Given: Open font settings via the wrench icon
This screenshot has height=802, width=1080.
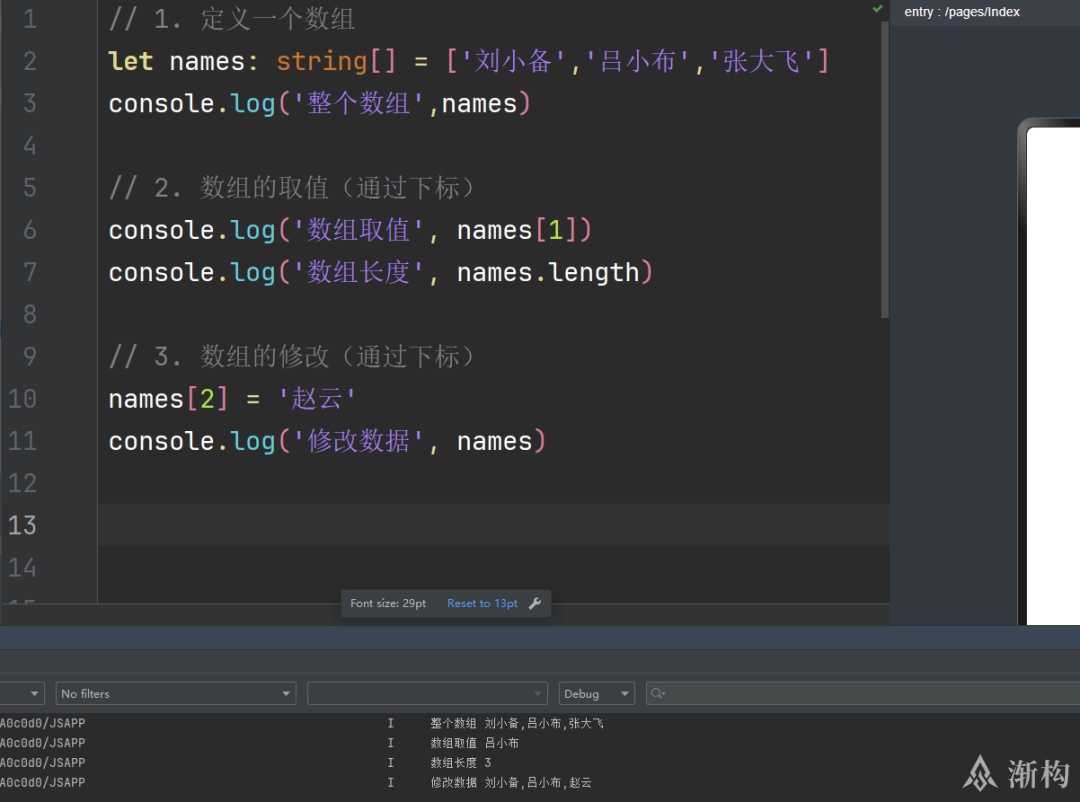Looking at the screenshot, I should coord(534,604).
